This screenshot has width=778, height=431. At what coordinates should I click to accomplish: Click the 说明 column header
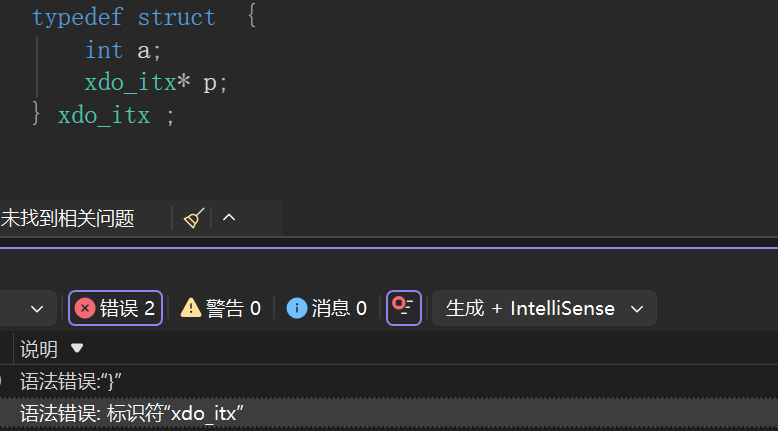[x=39, y=349]
